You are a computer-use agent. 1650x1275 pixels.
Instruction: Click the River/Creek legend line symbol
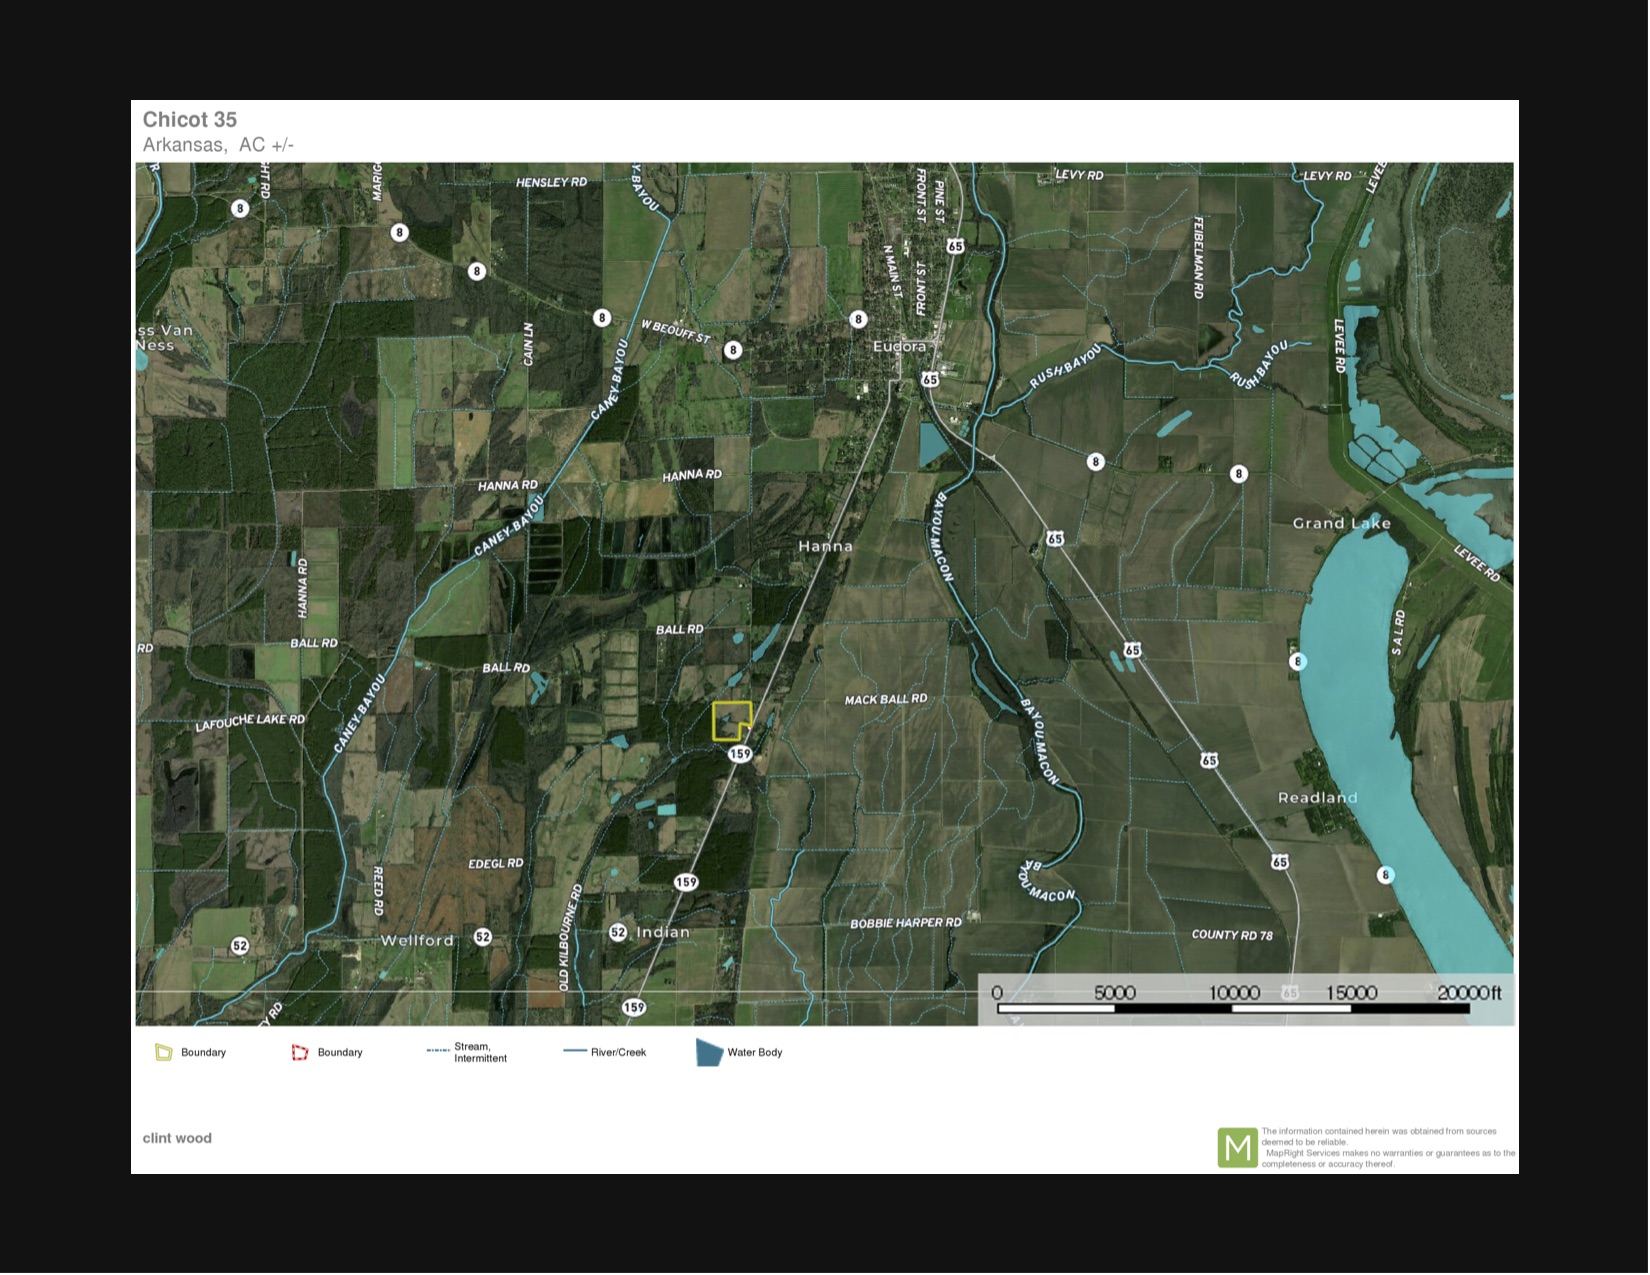(x=575, y=1052)
